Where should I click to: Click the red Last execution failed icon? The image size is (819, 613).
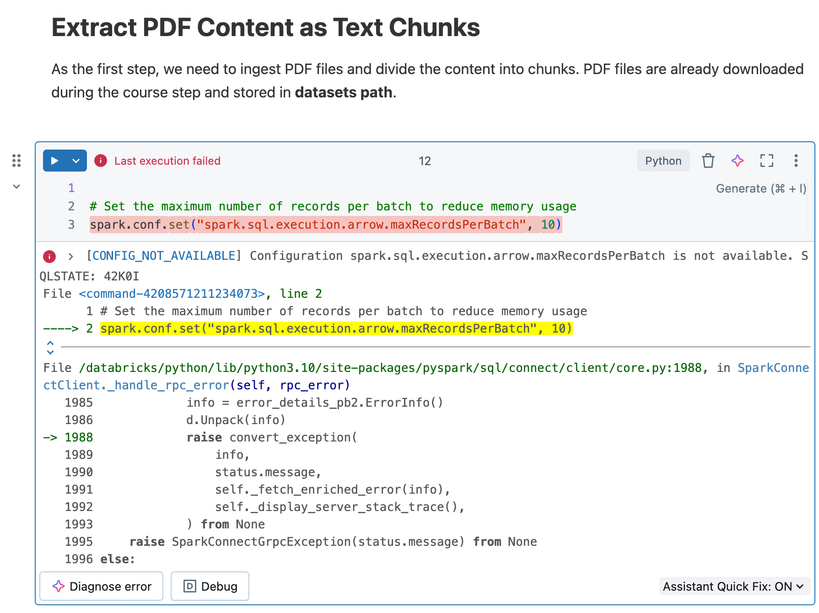[x=101, y=161]
